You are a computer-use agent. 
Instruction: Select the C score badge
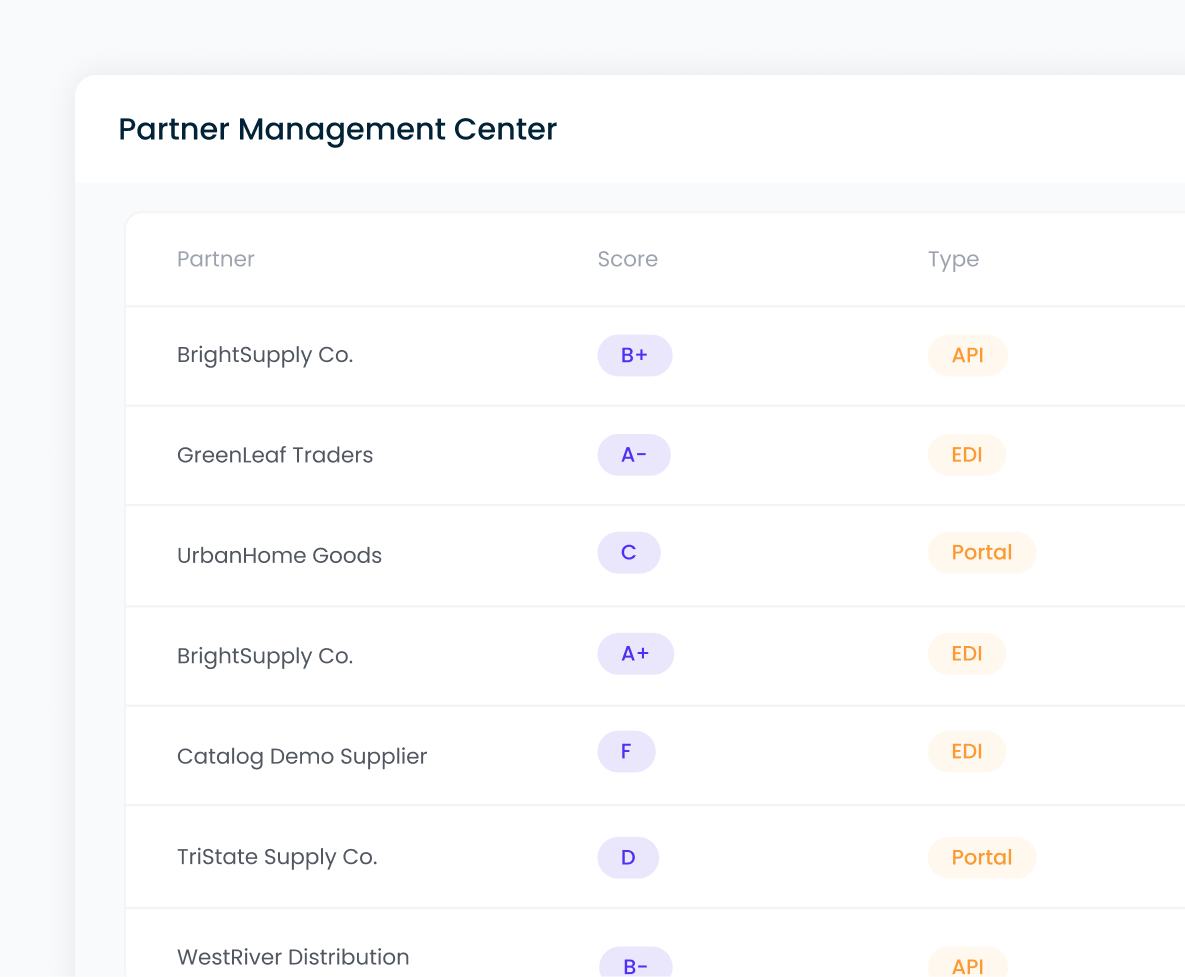coord(629,553)
